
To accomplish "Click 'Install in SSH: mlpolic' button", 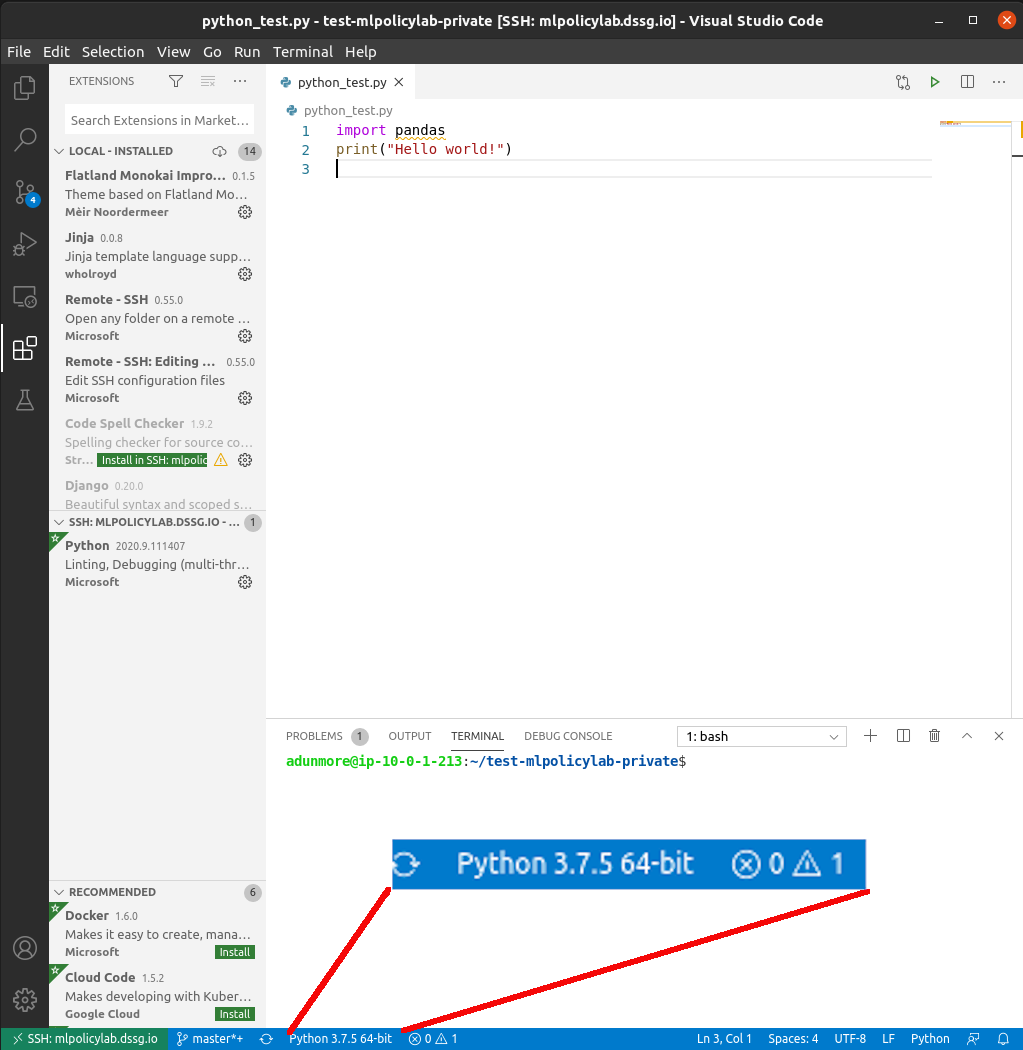I will pyautogui.click(x=153, y=460).
